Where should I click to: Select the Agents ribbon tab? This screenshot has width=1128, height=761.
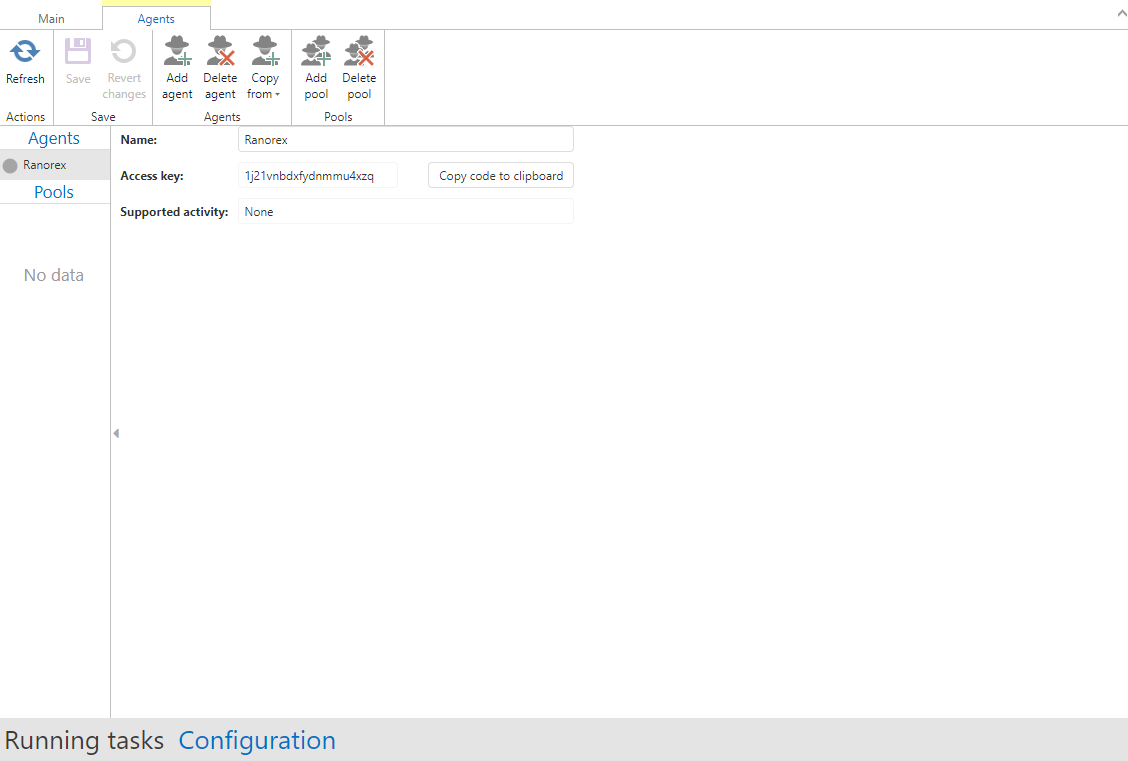(x=156, y=19)
